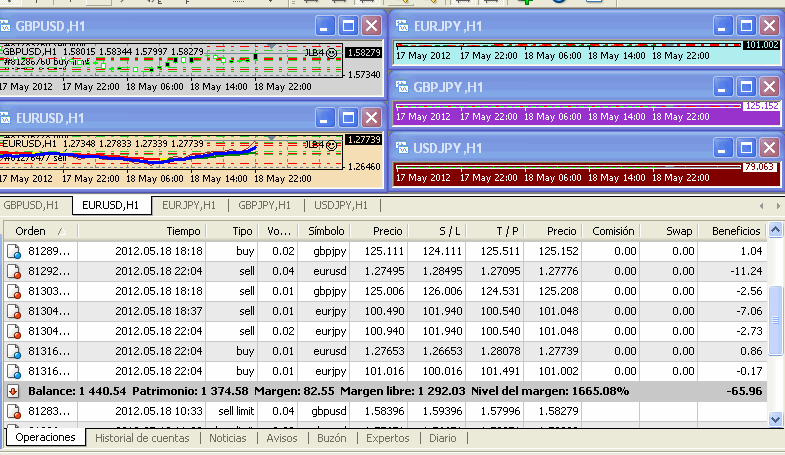Click the expert advisor smiley on EURUSD chart

pyautogui.click(x=331, y=144)
